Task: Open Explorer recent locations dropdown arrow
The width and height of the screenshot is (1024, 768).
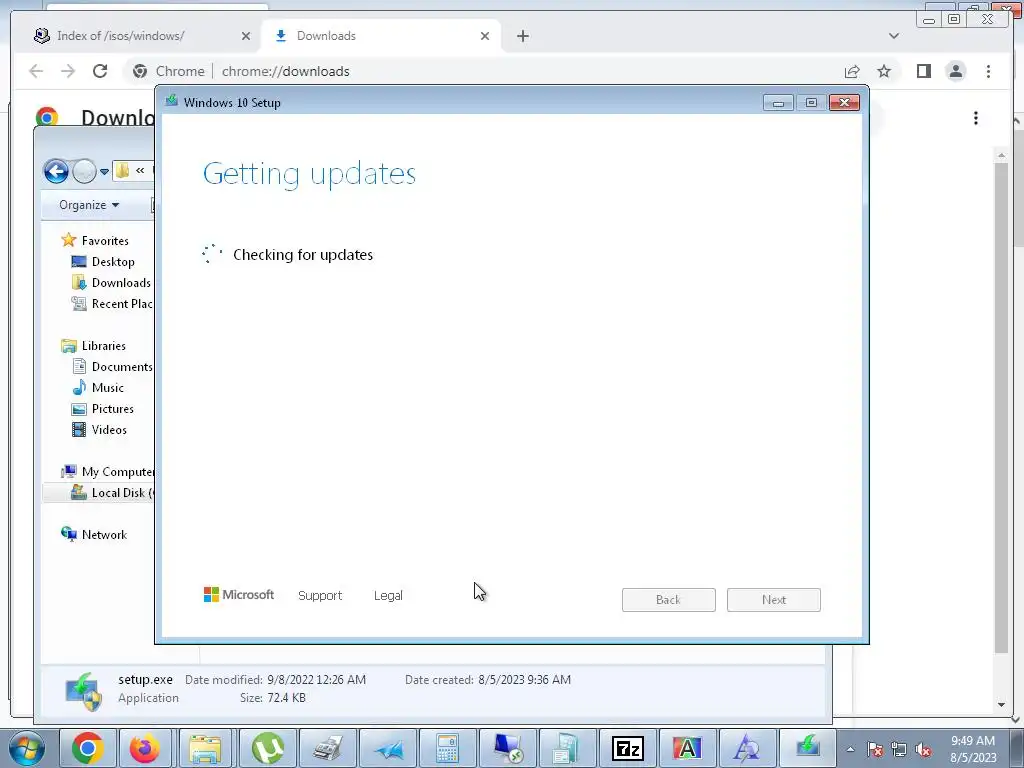Action: click(x=104, y=172)
